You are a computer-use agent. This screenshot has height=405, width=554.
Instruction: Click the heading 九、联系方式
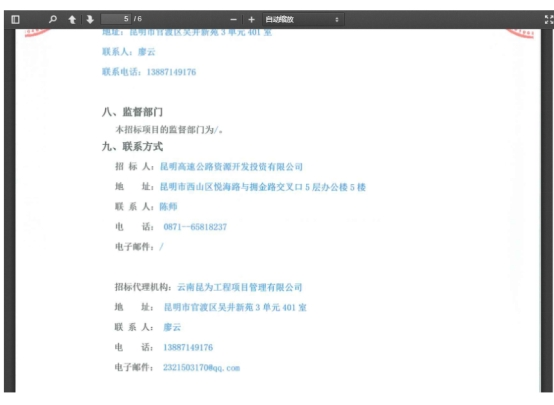132,147
